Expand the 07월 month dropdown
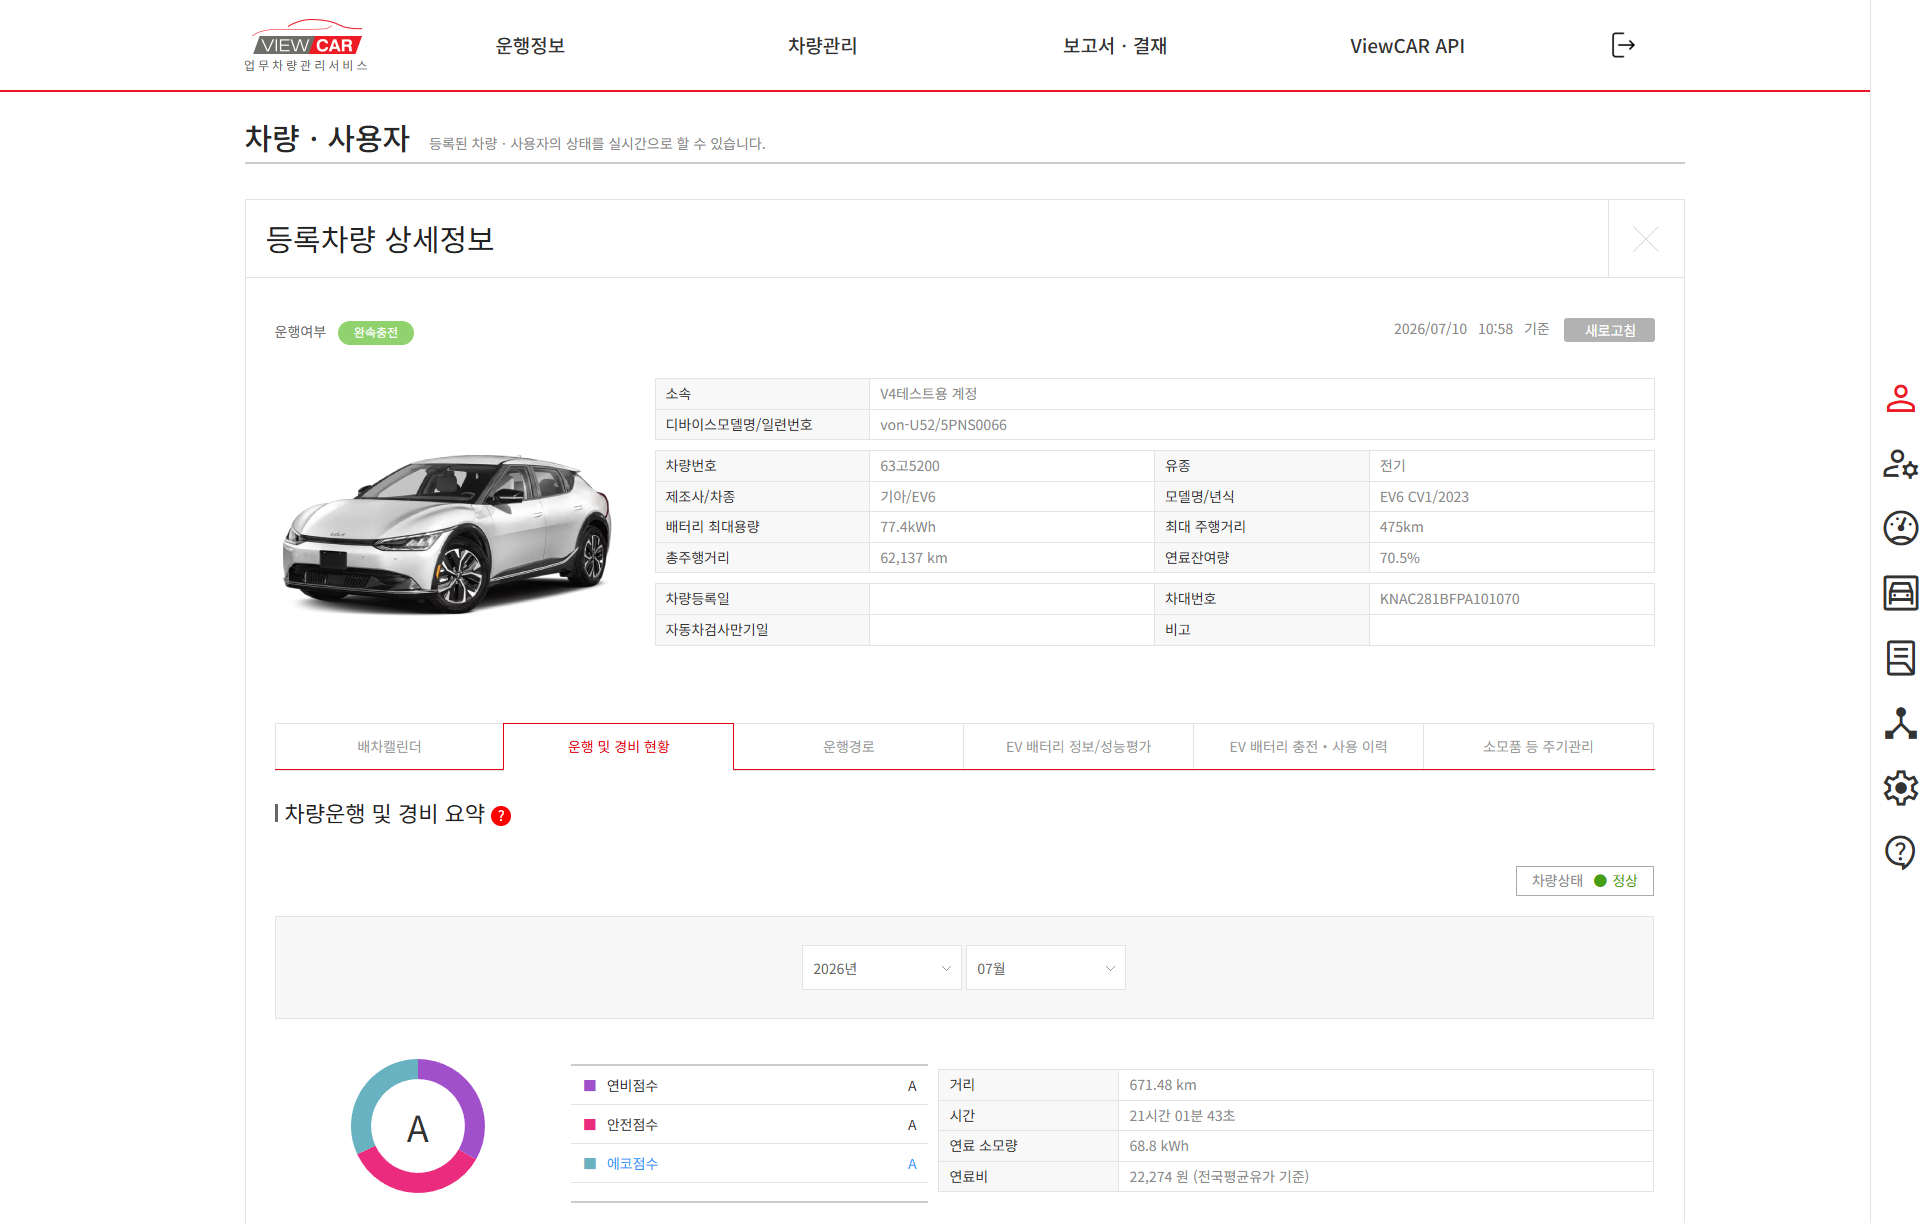 [x=1045, y=968]
